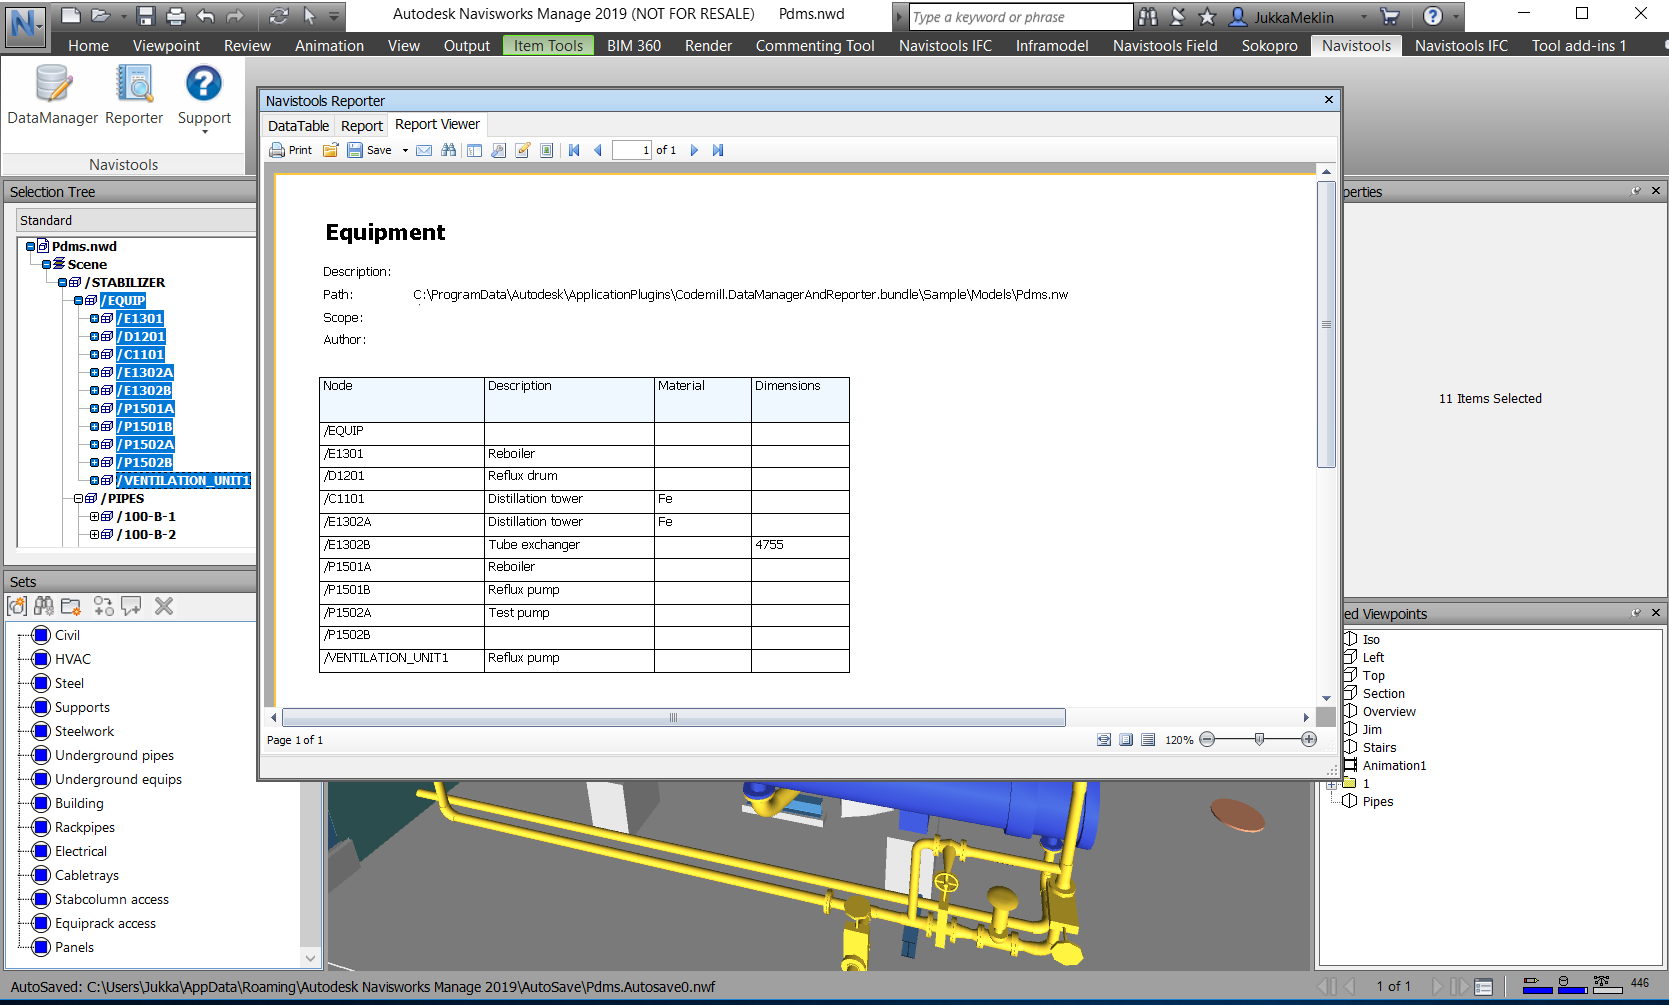This screenshot has width=1669, height=1005.
Task: Click the report zoom slider handle
Action: pos(1259,740)
